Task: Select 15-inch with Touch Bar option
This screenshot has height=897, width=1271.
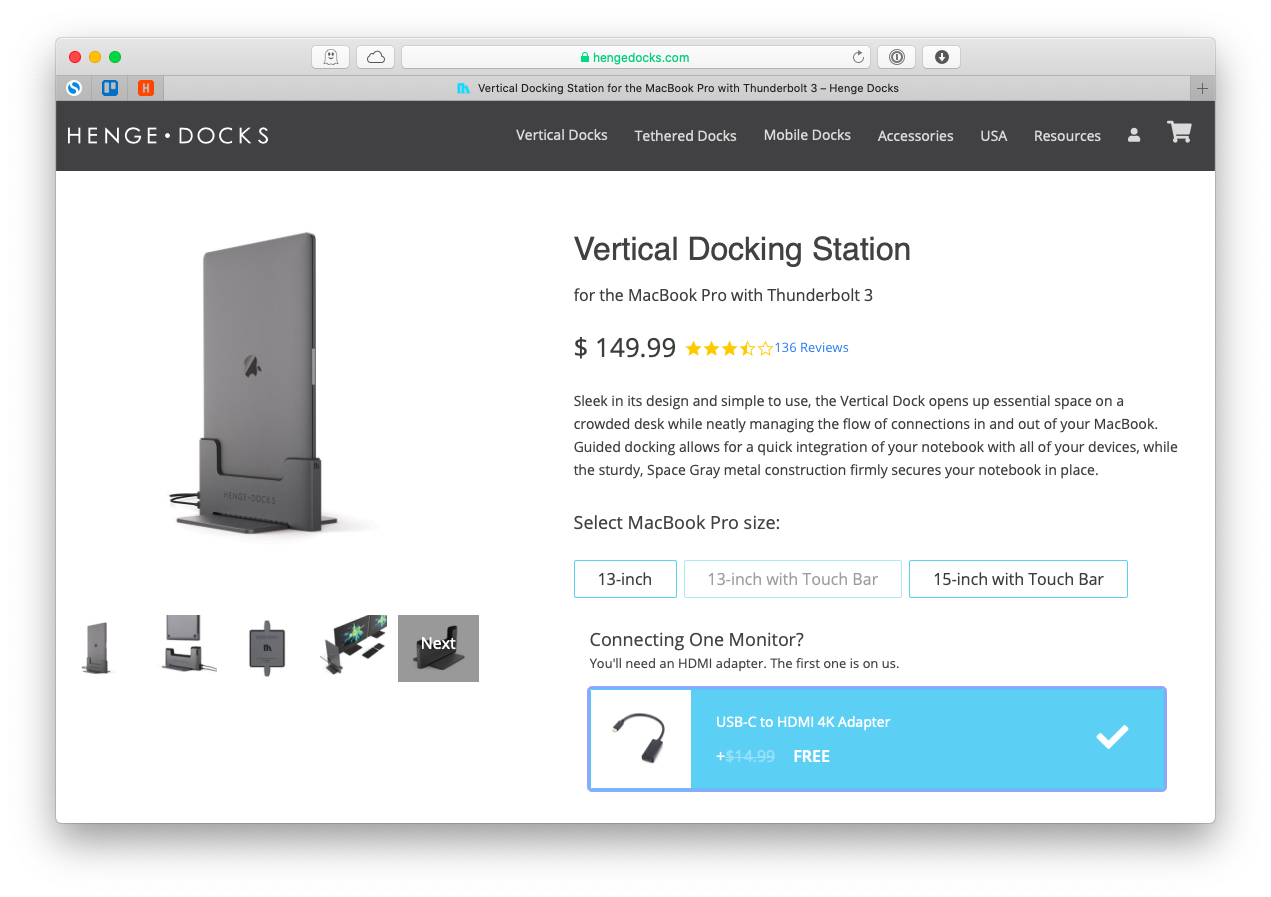Action: pos(1018,579)
